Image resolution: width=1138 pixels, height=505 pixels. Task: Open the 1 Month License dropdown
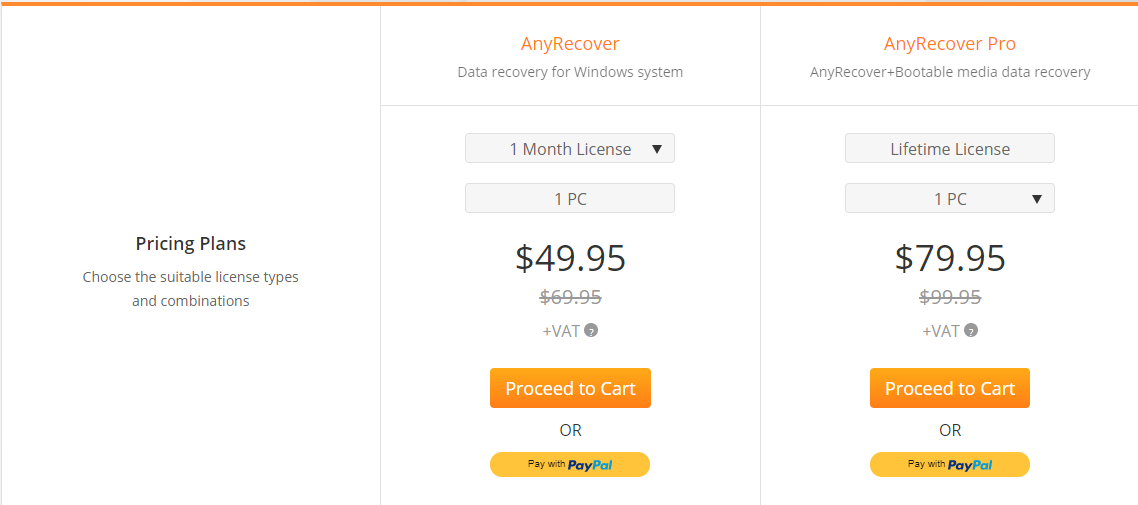tap(570, 149)
